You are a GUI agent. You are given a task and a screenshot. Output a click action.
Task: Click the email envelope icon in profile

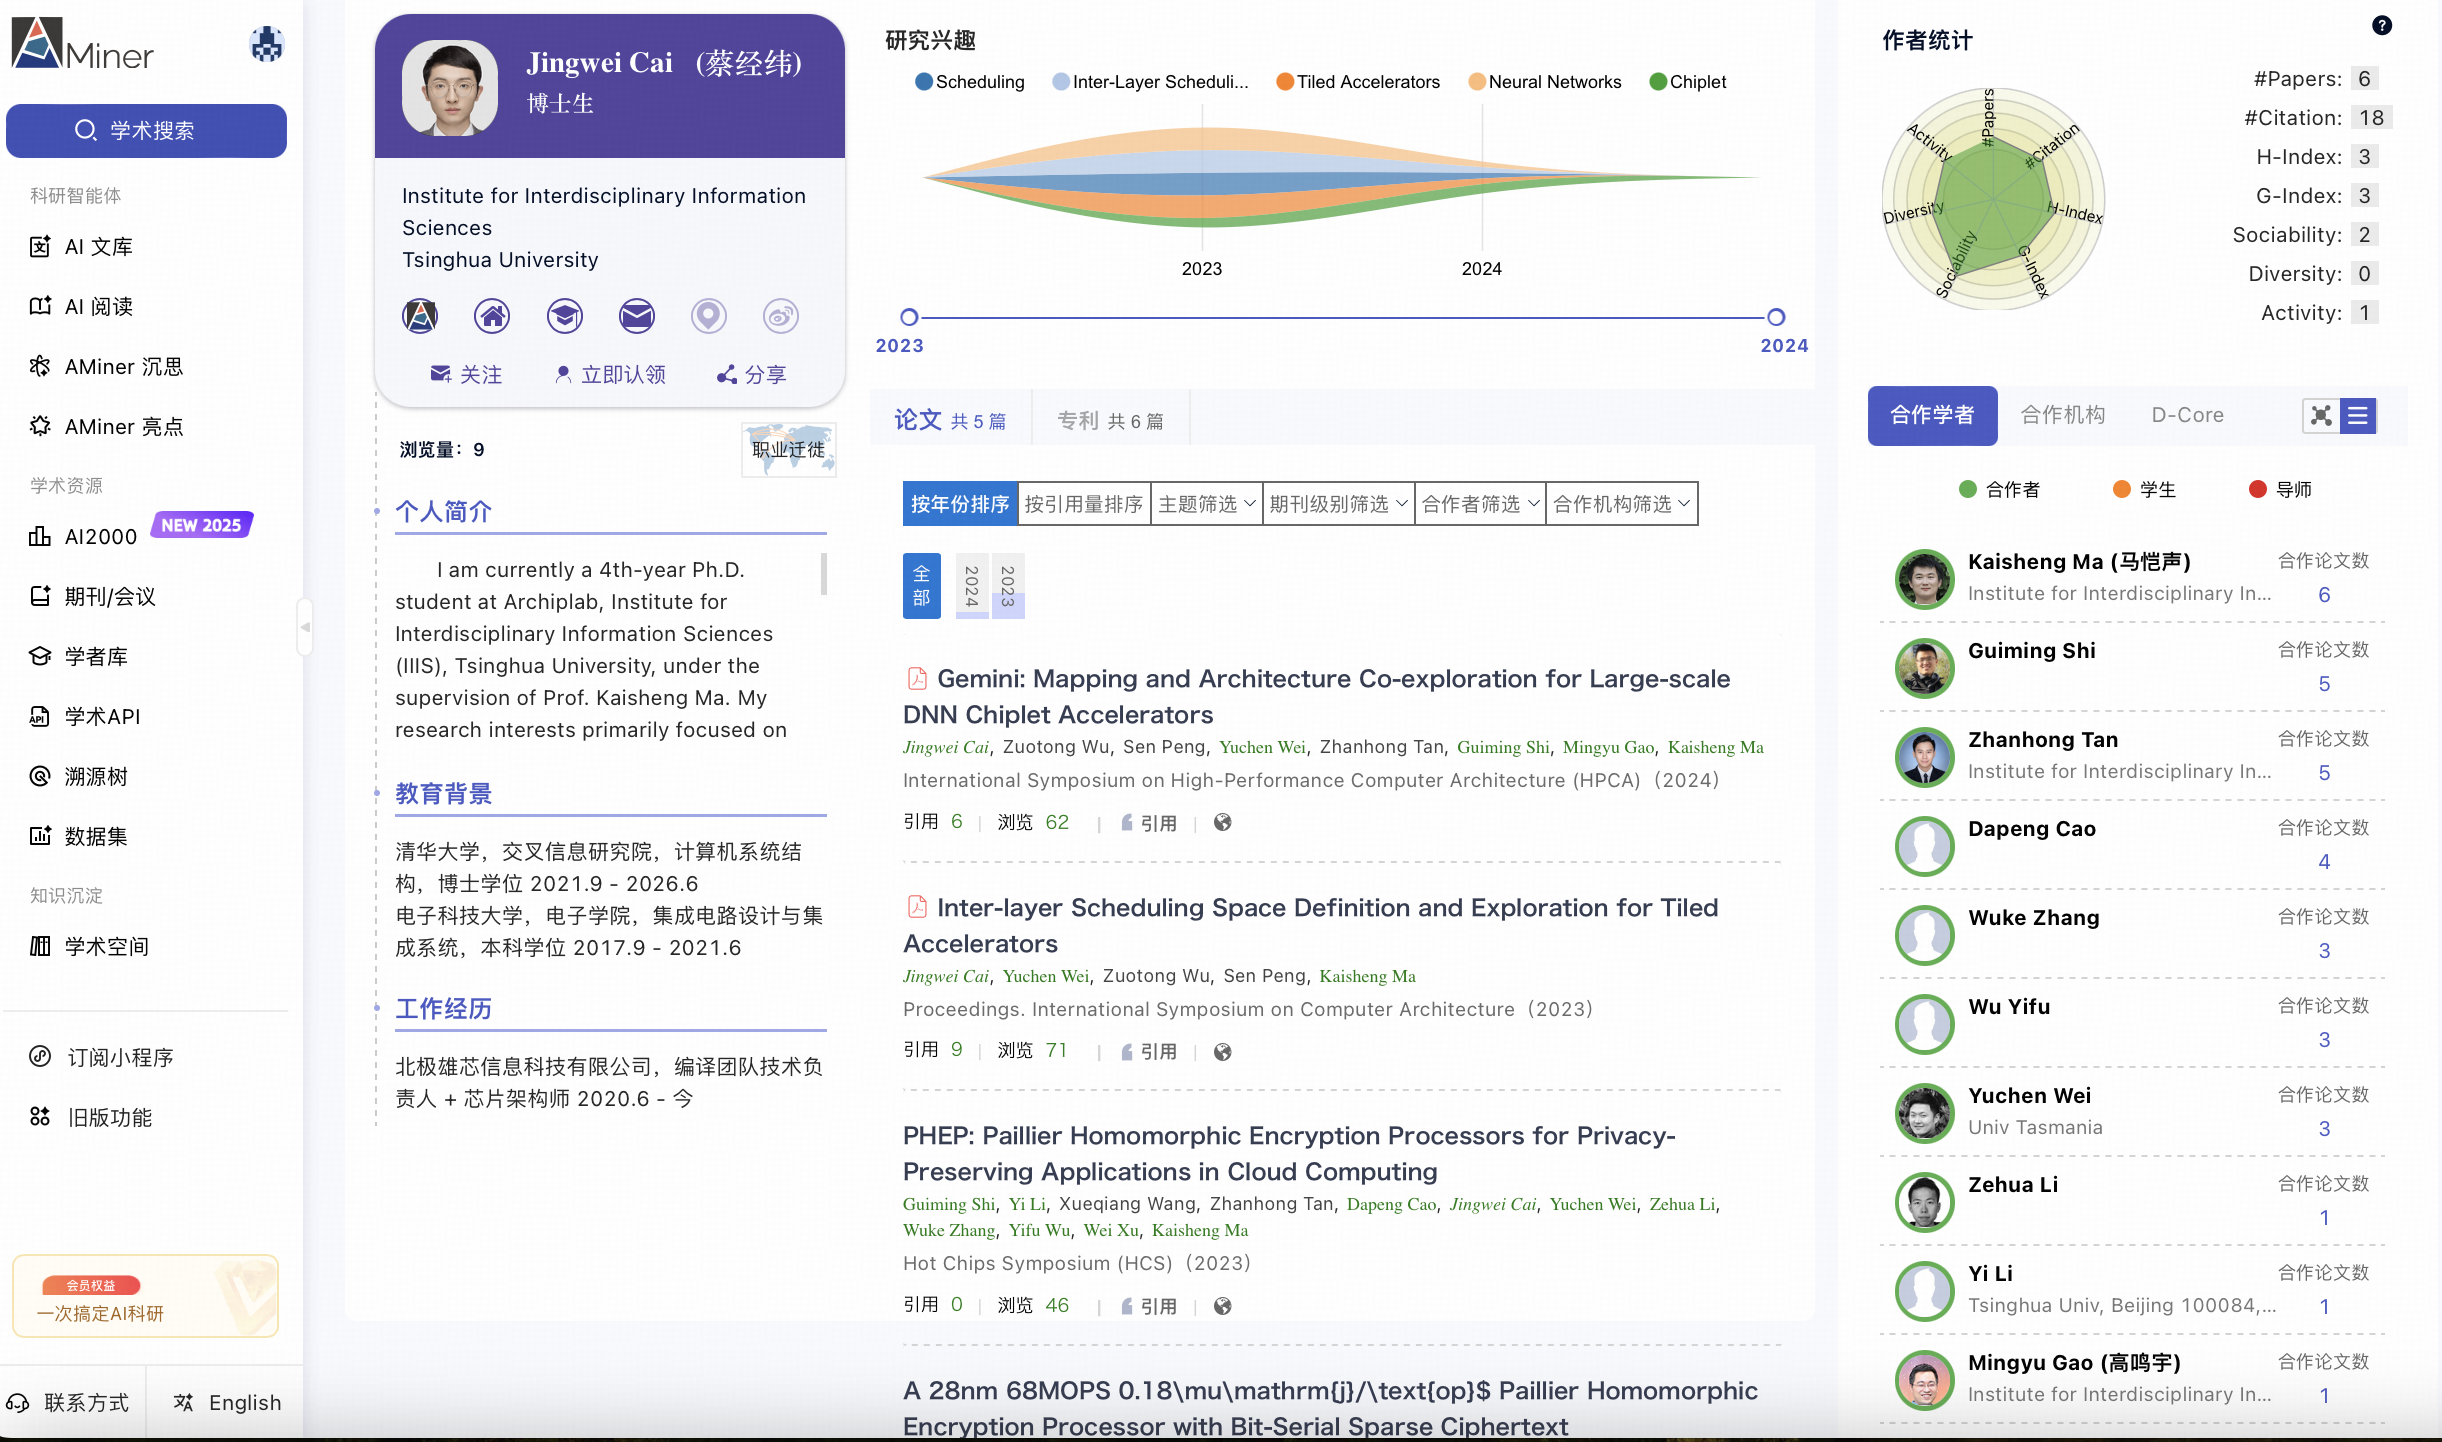(x=636, y=316)
